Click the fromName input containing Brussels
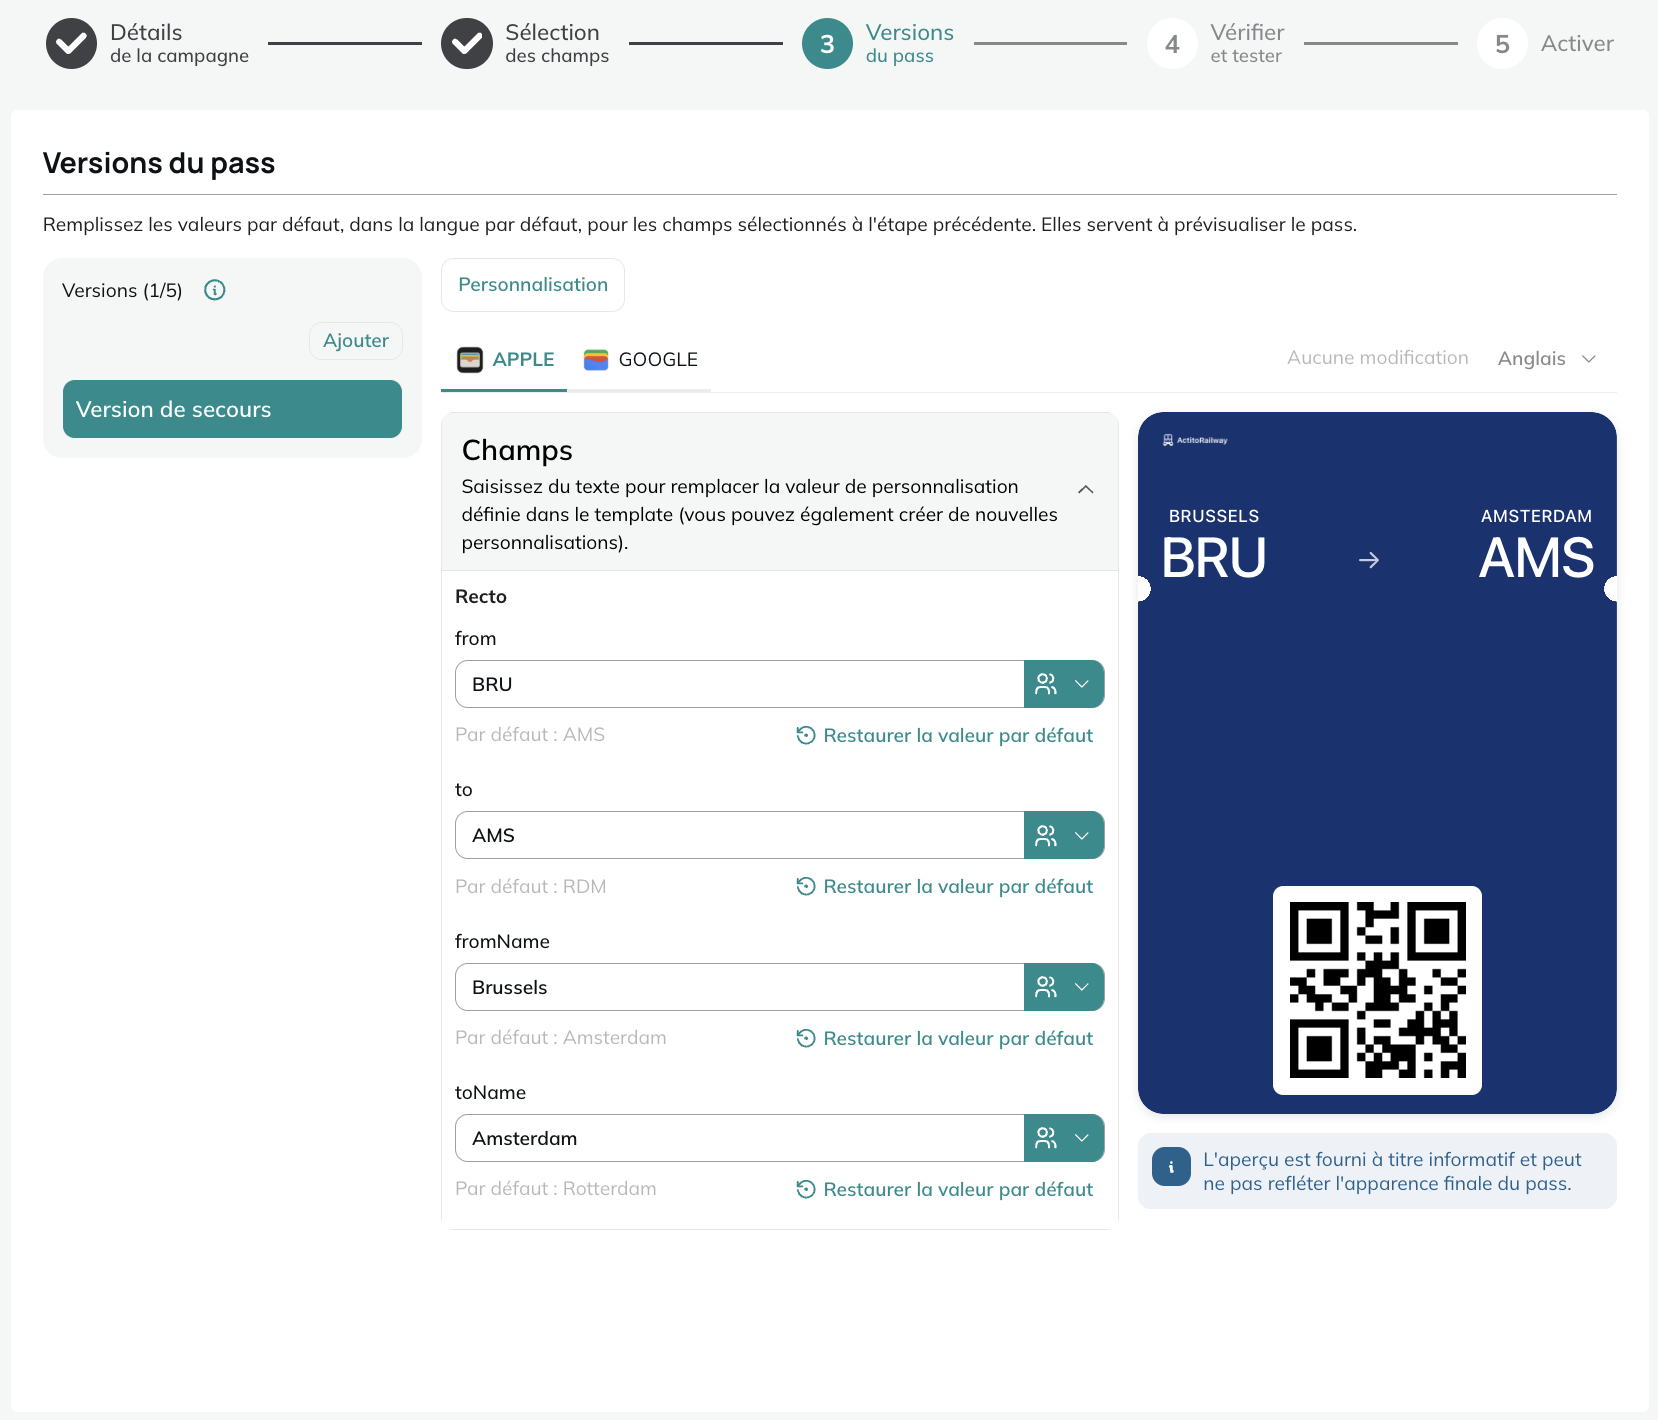This screenshot has width=1658, height=1420. coord(740,987)
